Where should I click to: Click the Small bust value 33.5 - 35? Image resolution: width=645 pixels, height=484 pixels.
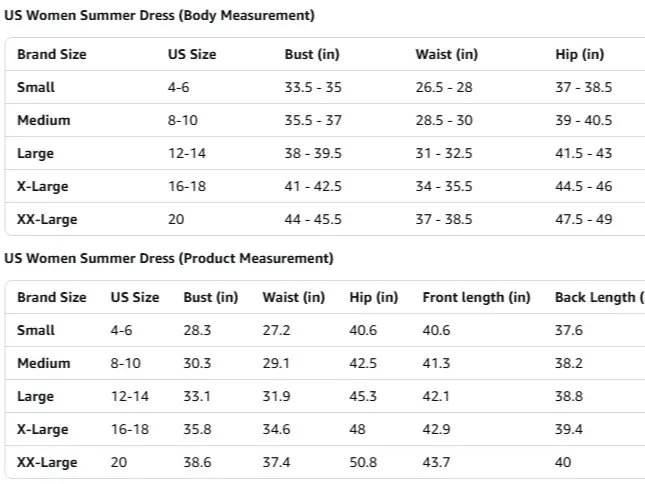pos(313,87)
